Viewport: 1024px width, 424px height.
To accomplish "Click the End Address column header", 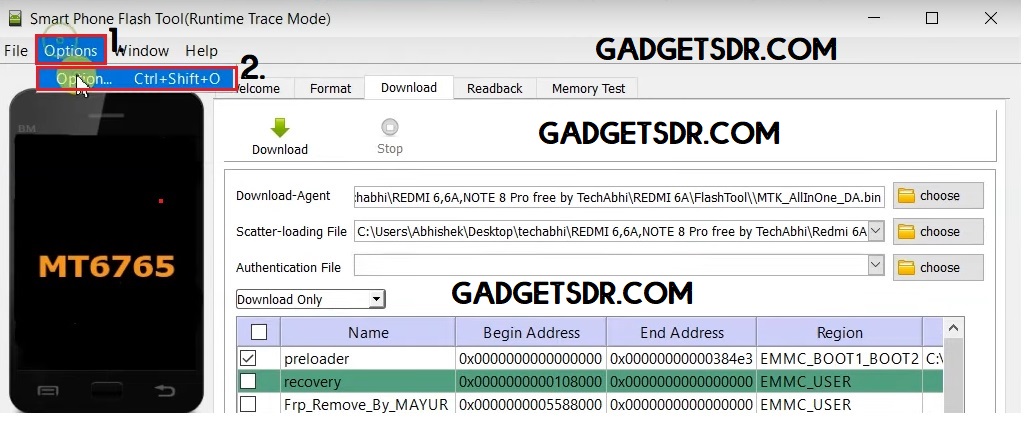I will [682, 333].
